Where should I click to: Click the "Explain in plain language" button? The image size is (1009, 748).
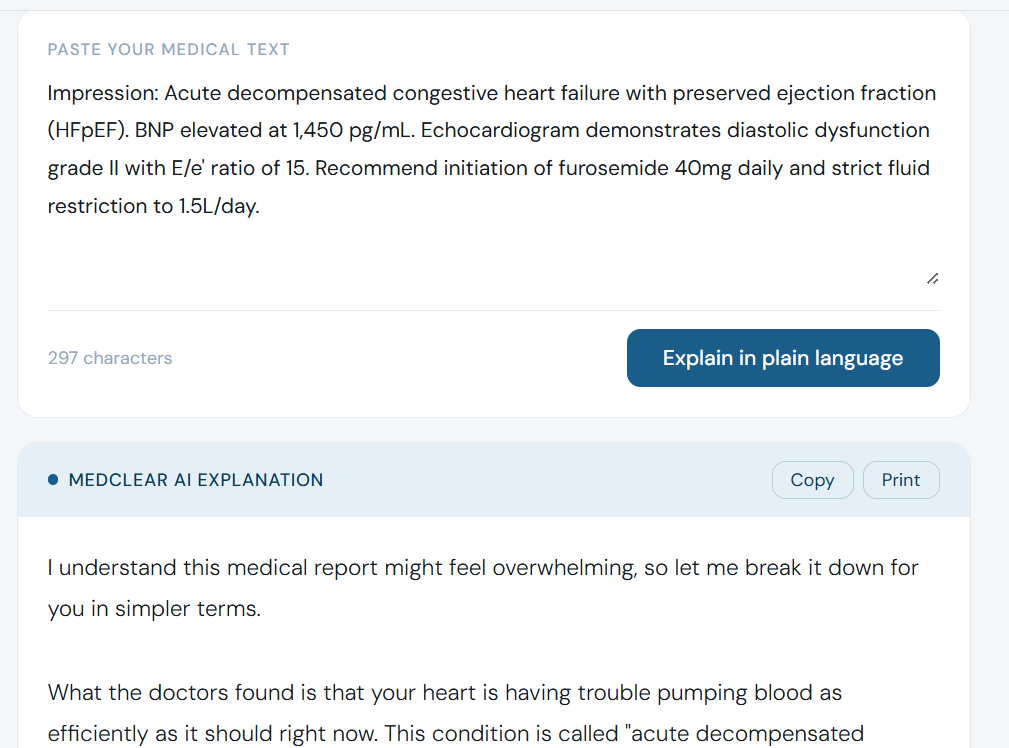pyautogui.click(x=782, y=357)
